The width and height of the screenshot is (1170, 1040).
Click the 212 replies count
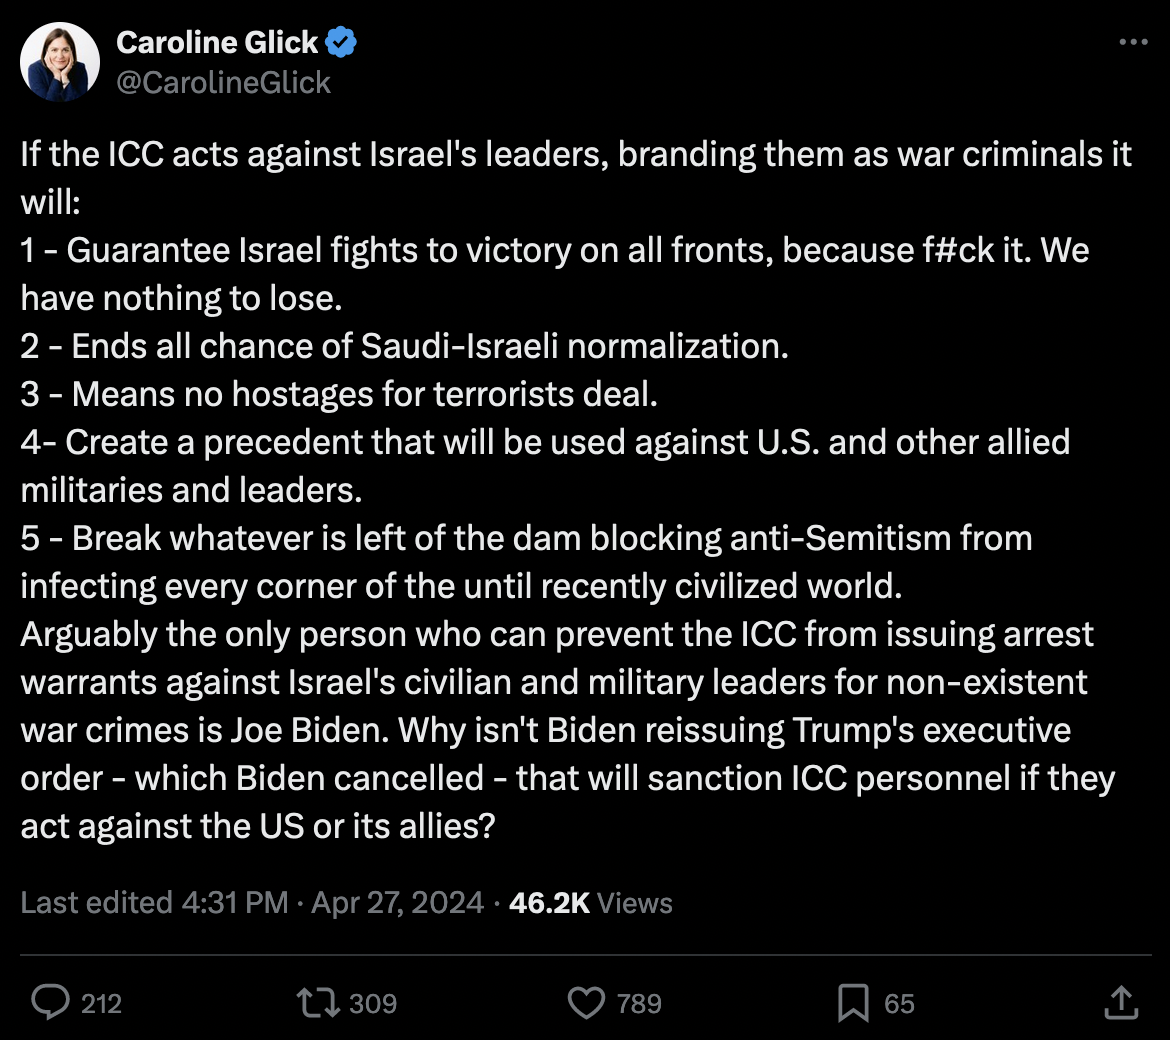point(101,1003)
